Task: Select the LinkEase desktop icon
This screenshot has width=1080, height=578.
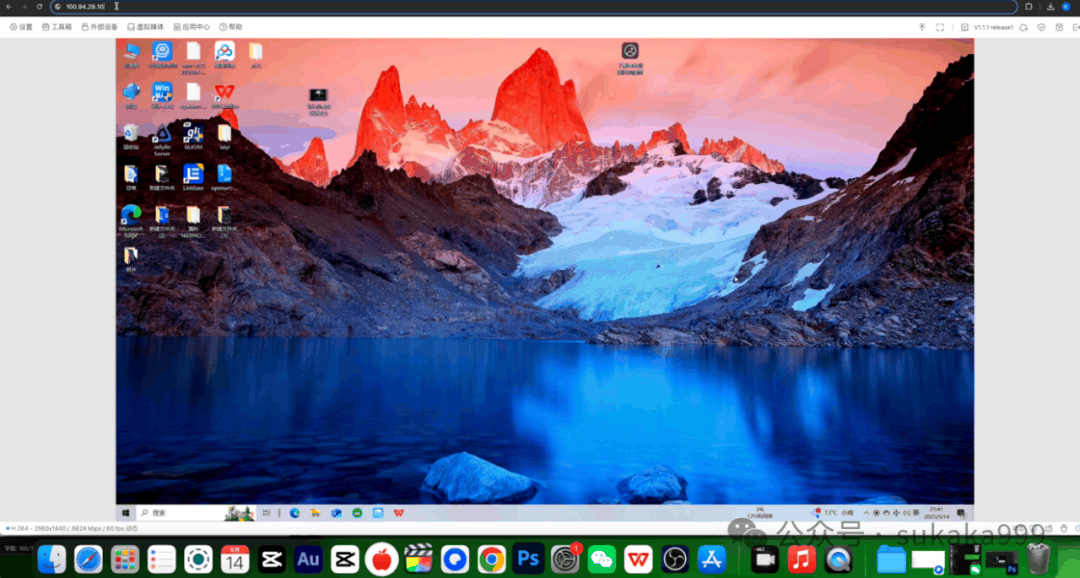Action: 193,177
